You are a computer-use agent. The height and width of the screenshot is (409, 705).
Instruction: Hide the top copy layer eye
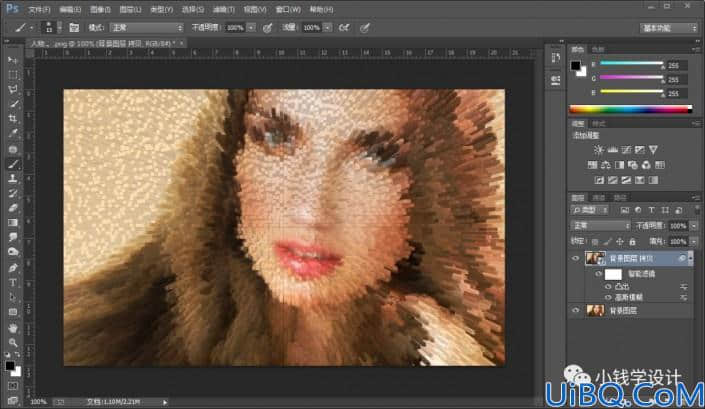576,258
